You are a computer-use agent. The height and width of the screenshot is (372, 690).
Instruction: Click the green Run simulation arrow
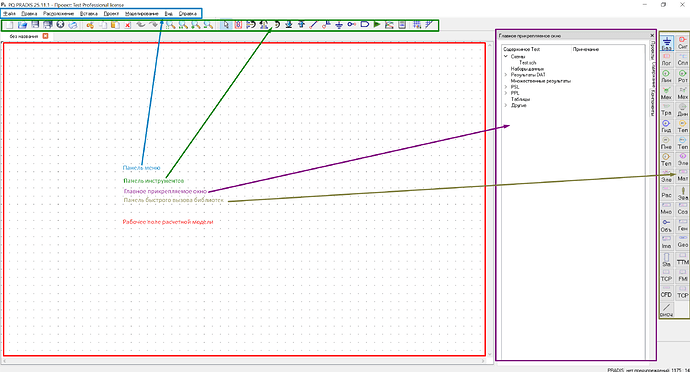(x=377, y=25)
